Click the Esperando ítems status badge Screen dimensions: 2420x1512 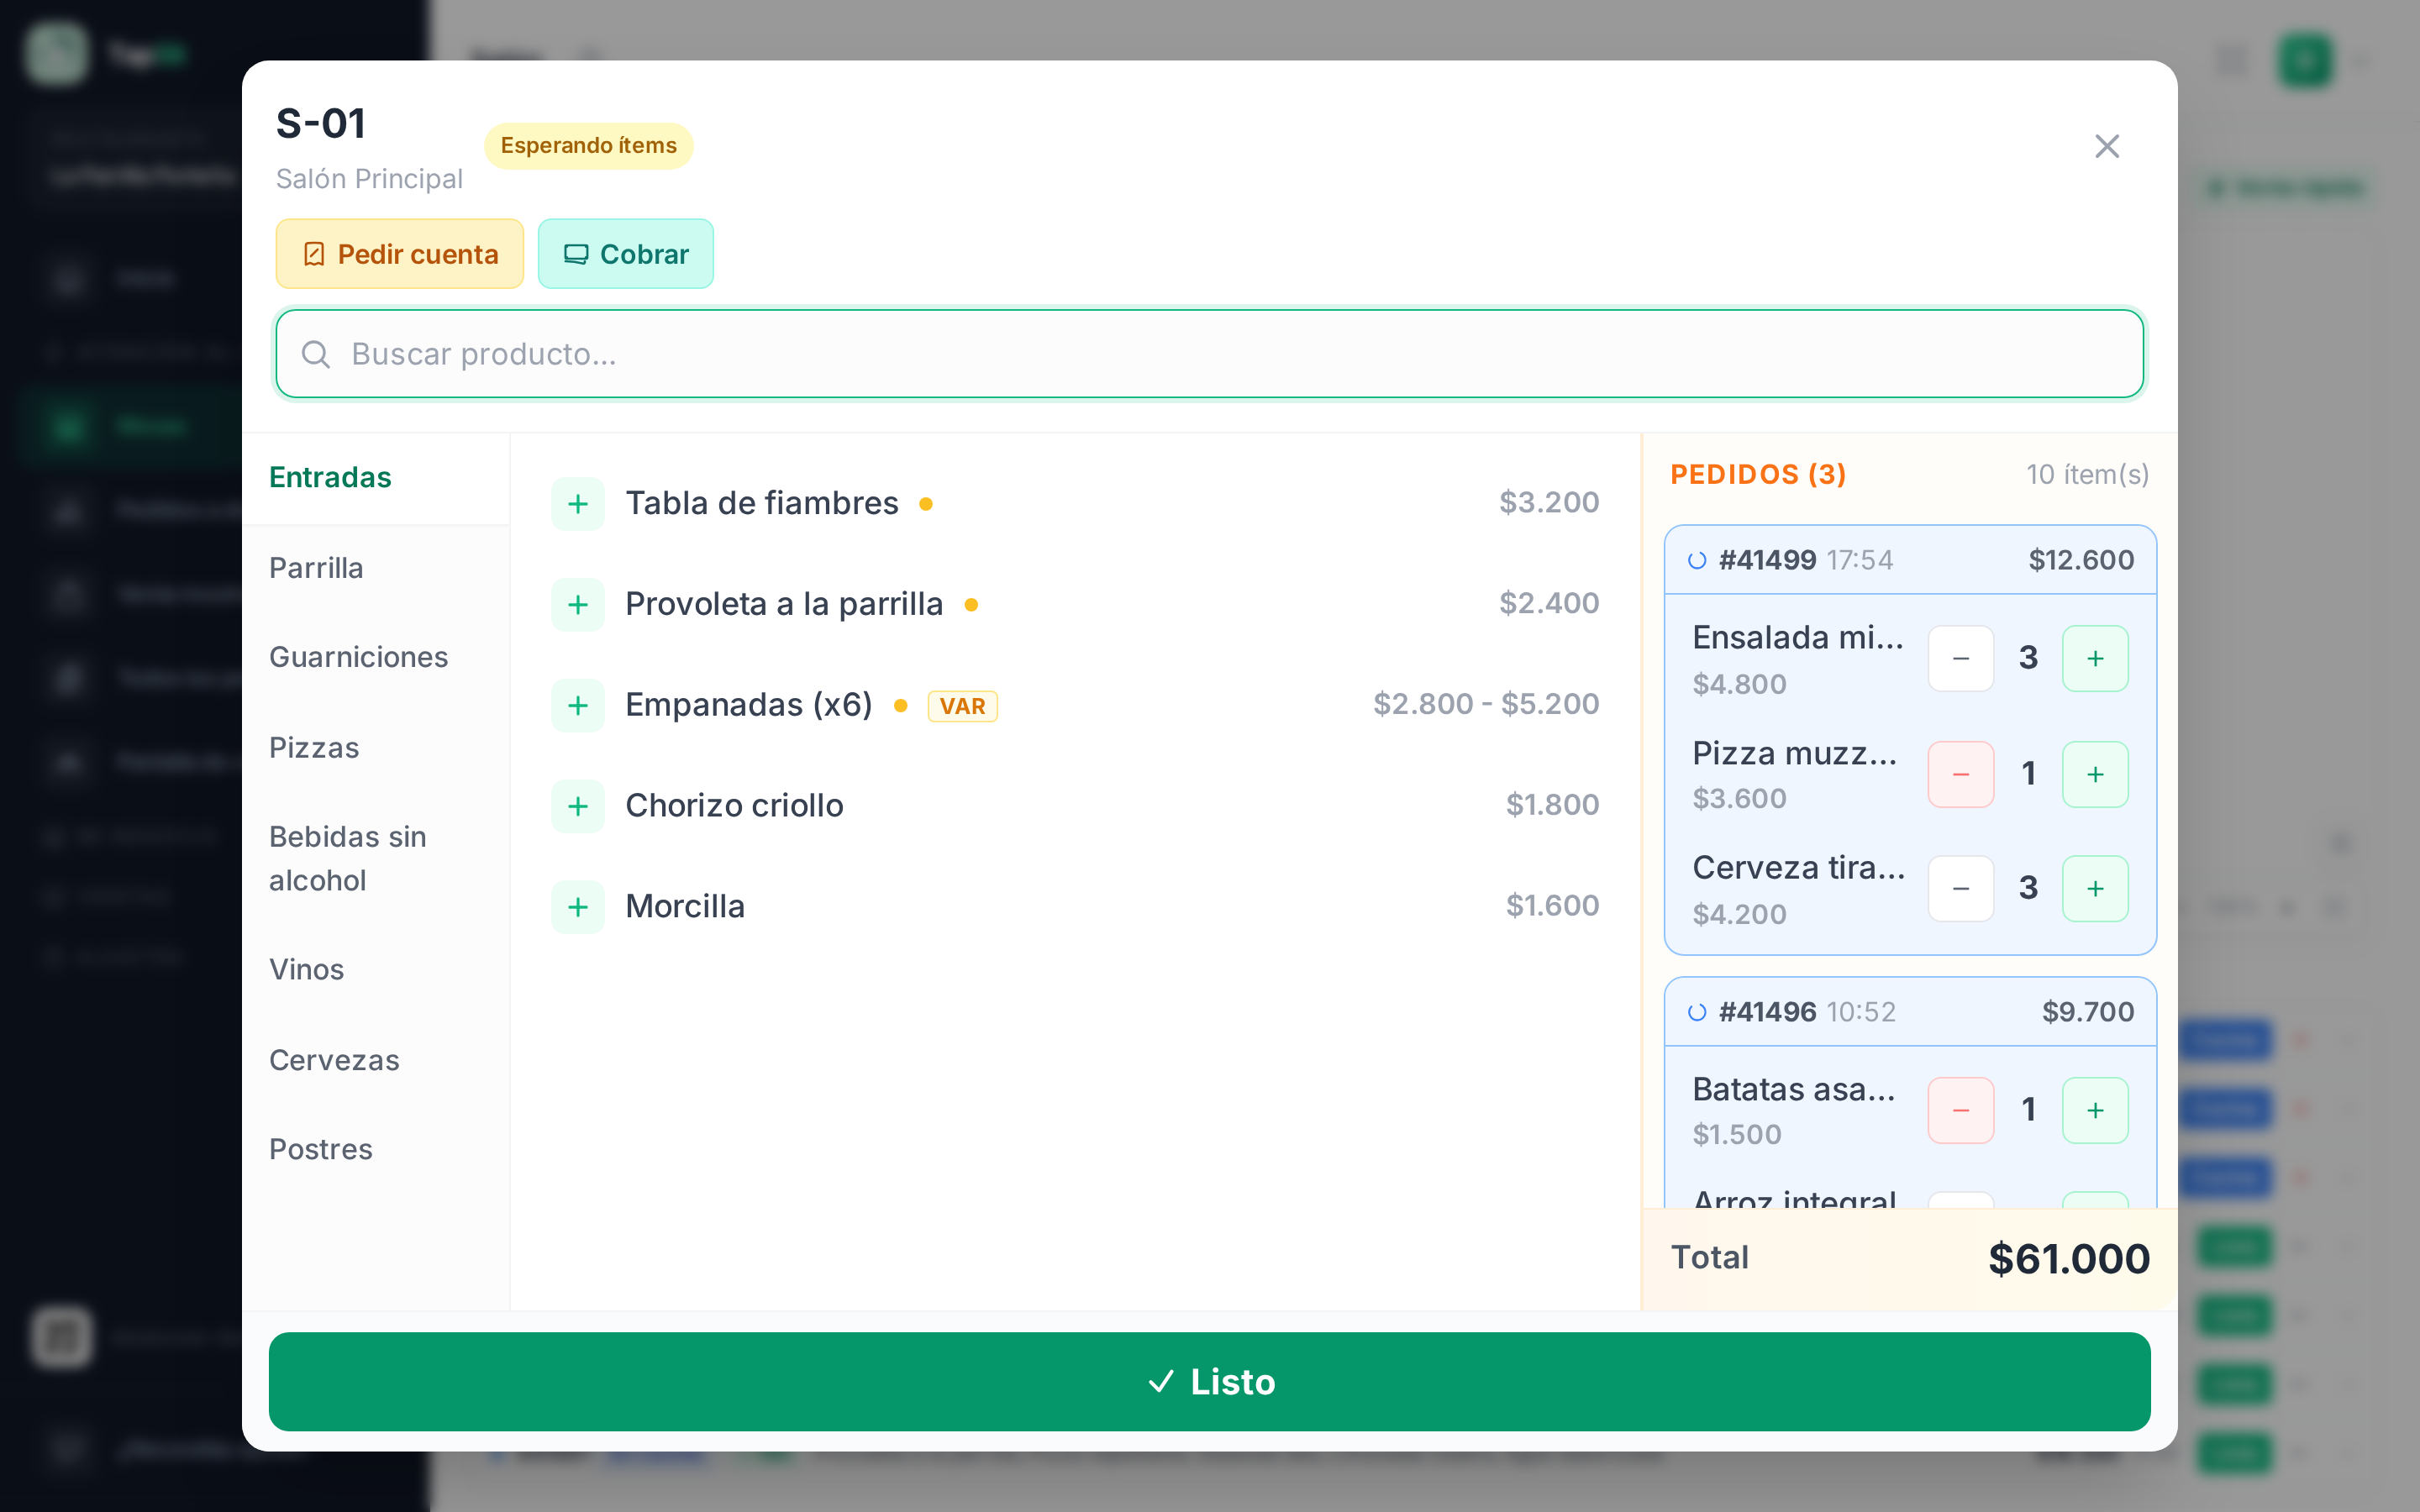point(589,146)
